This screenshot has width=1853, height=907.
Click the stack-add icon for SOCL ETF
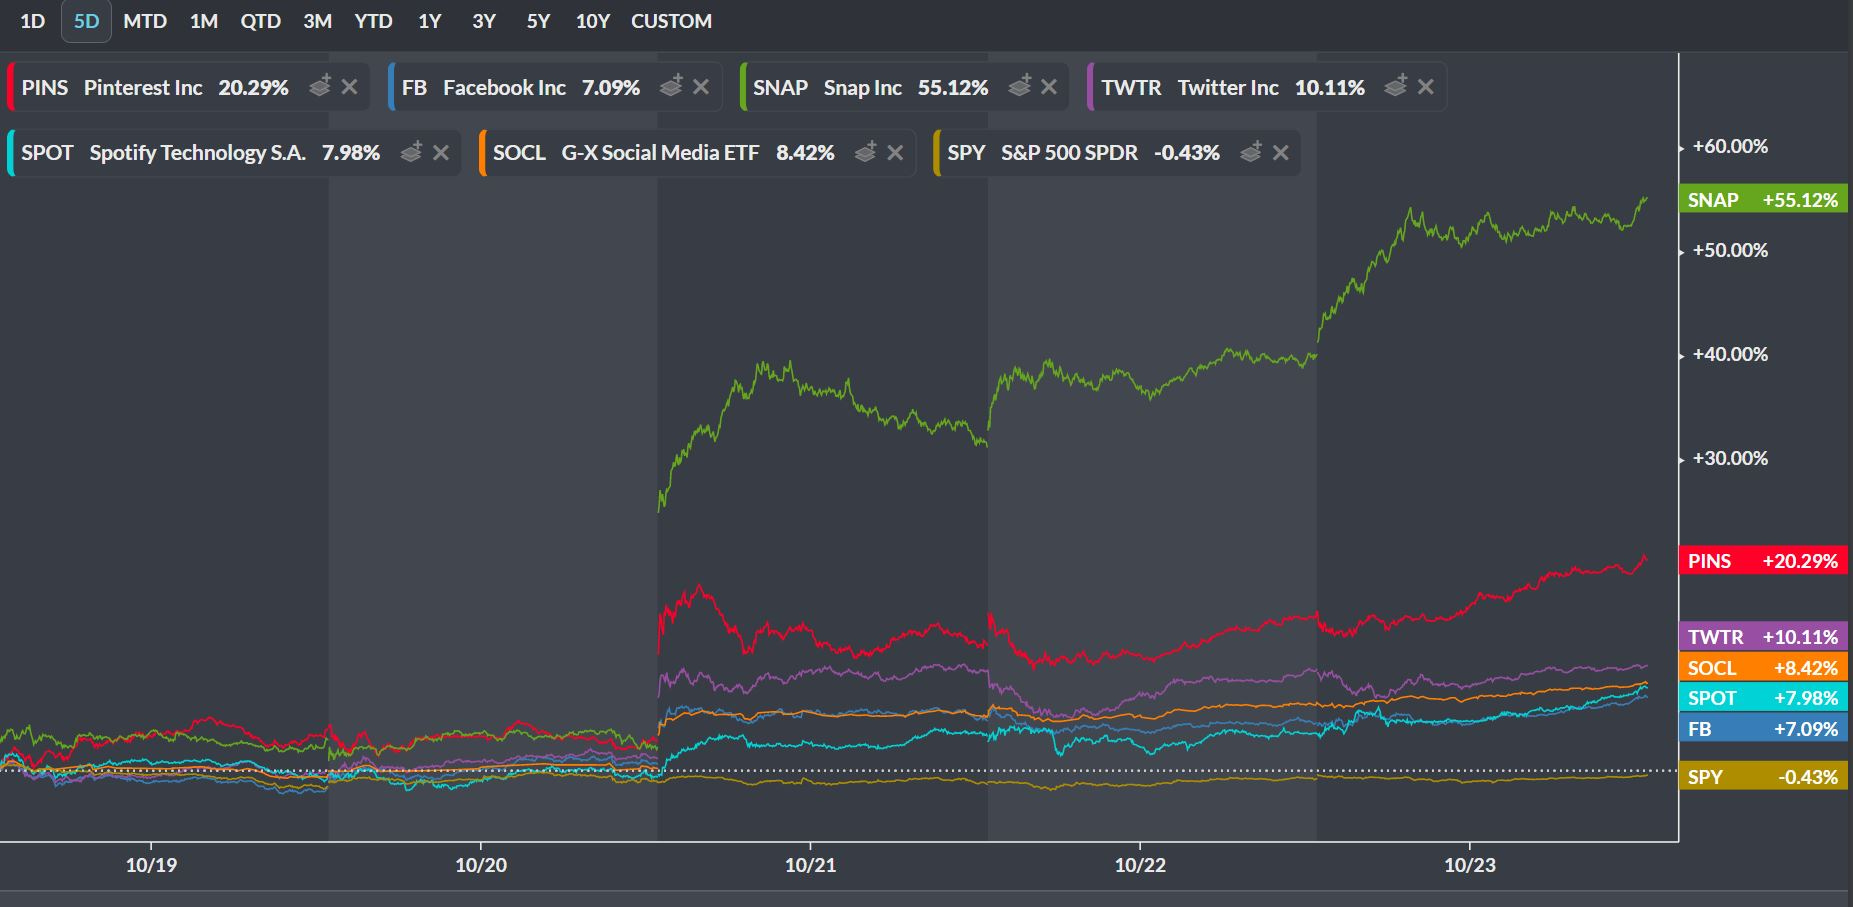(866, 152)
